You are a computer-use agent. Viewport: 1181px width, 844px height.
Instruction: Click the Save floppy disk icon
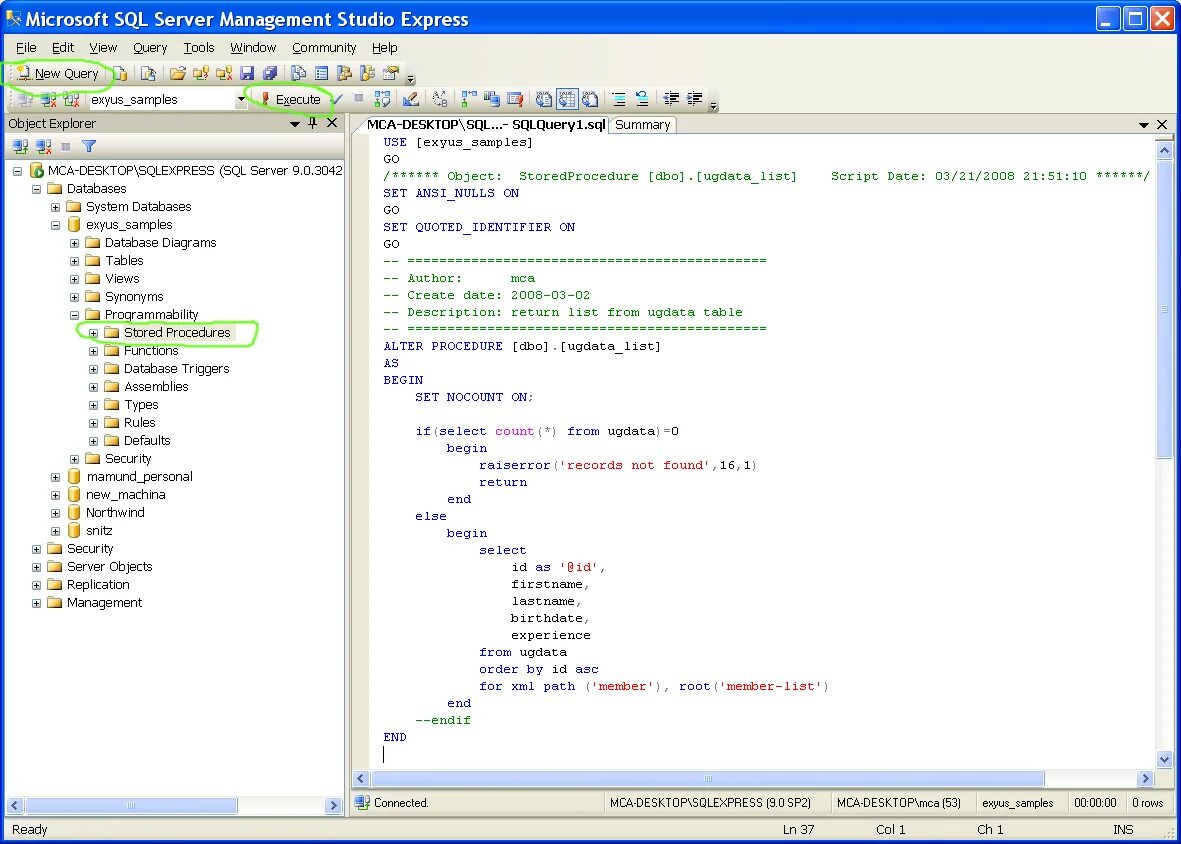click(x=247, y=73)
